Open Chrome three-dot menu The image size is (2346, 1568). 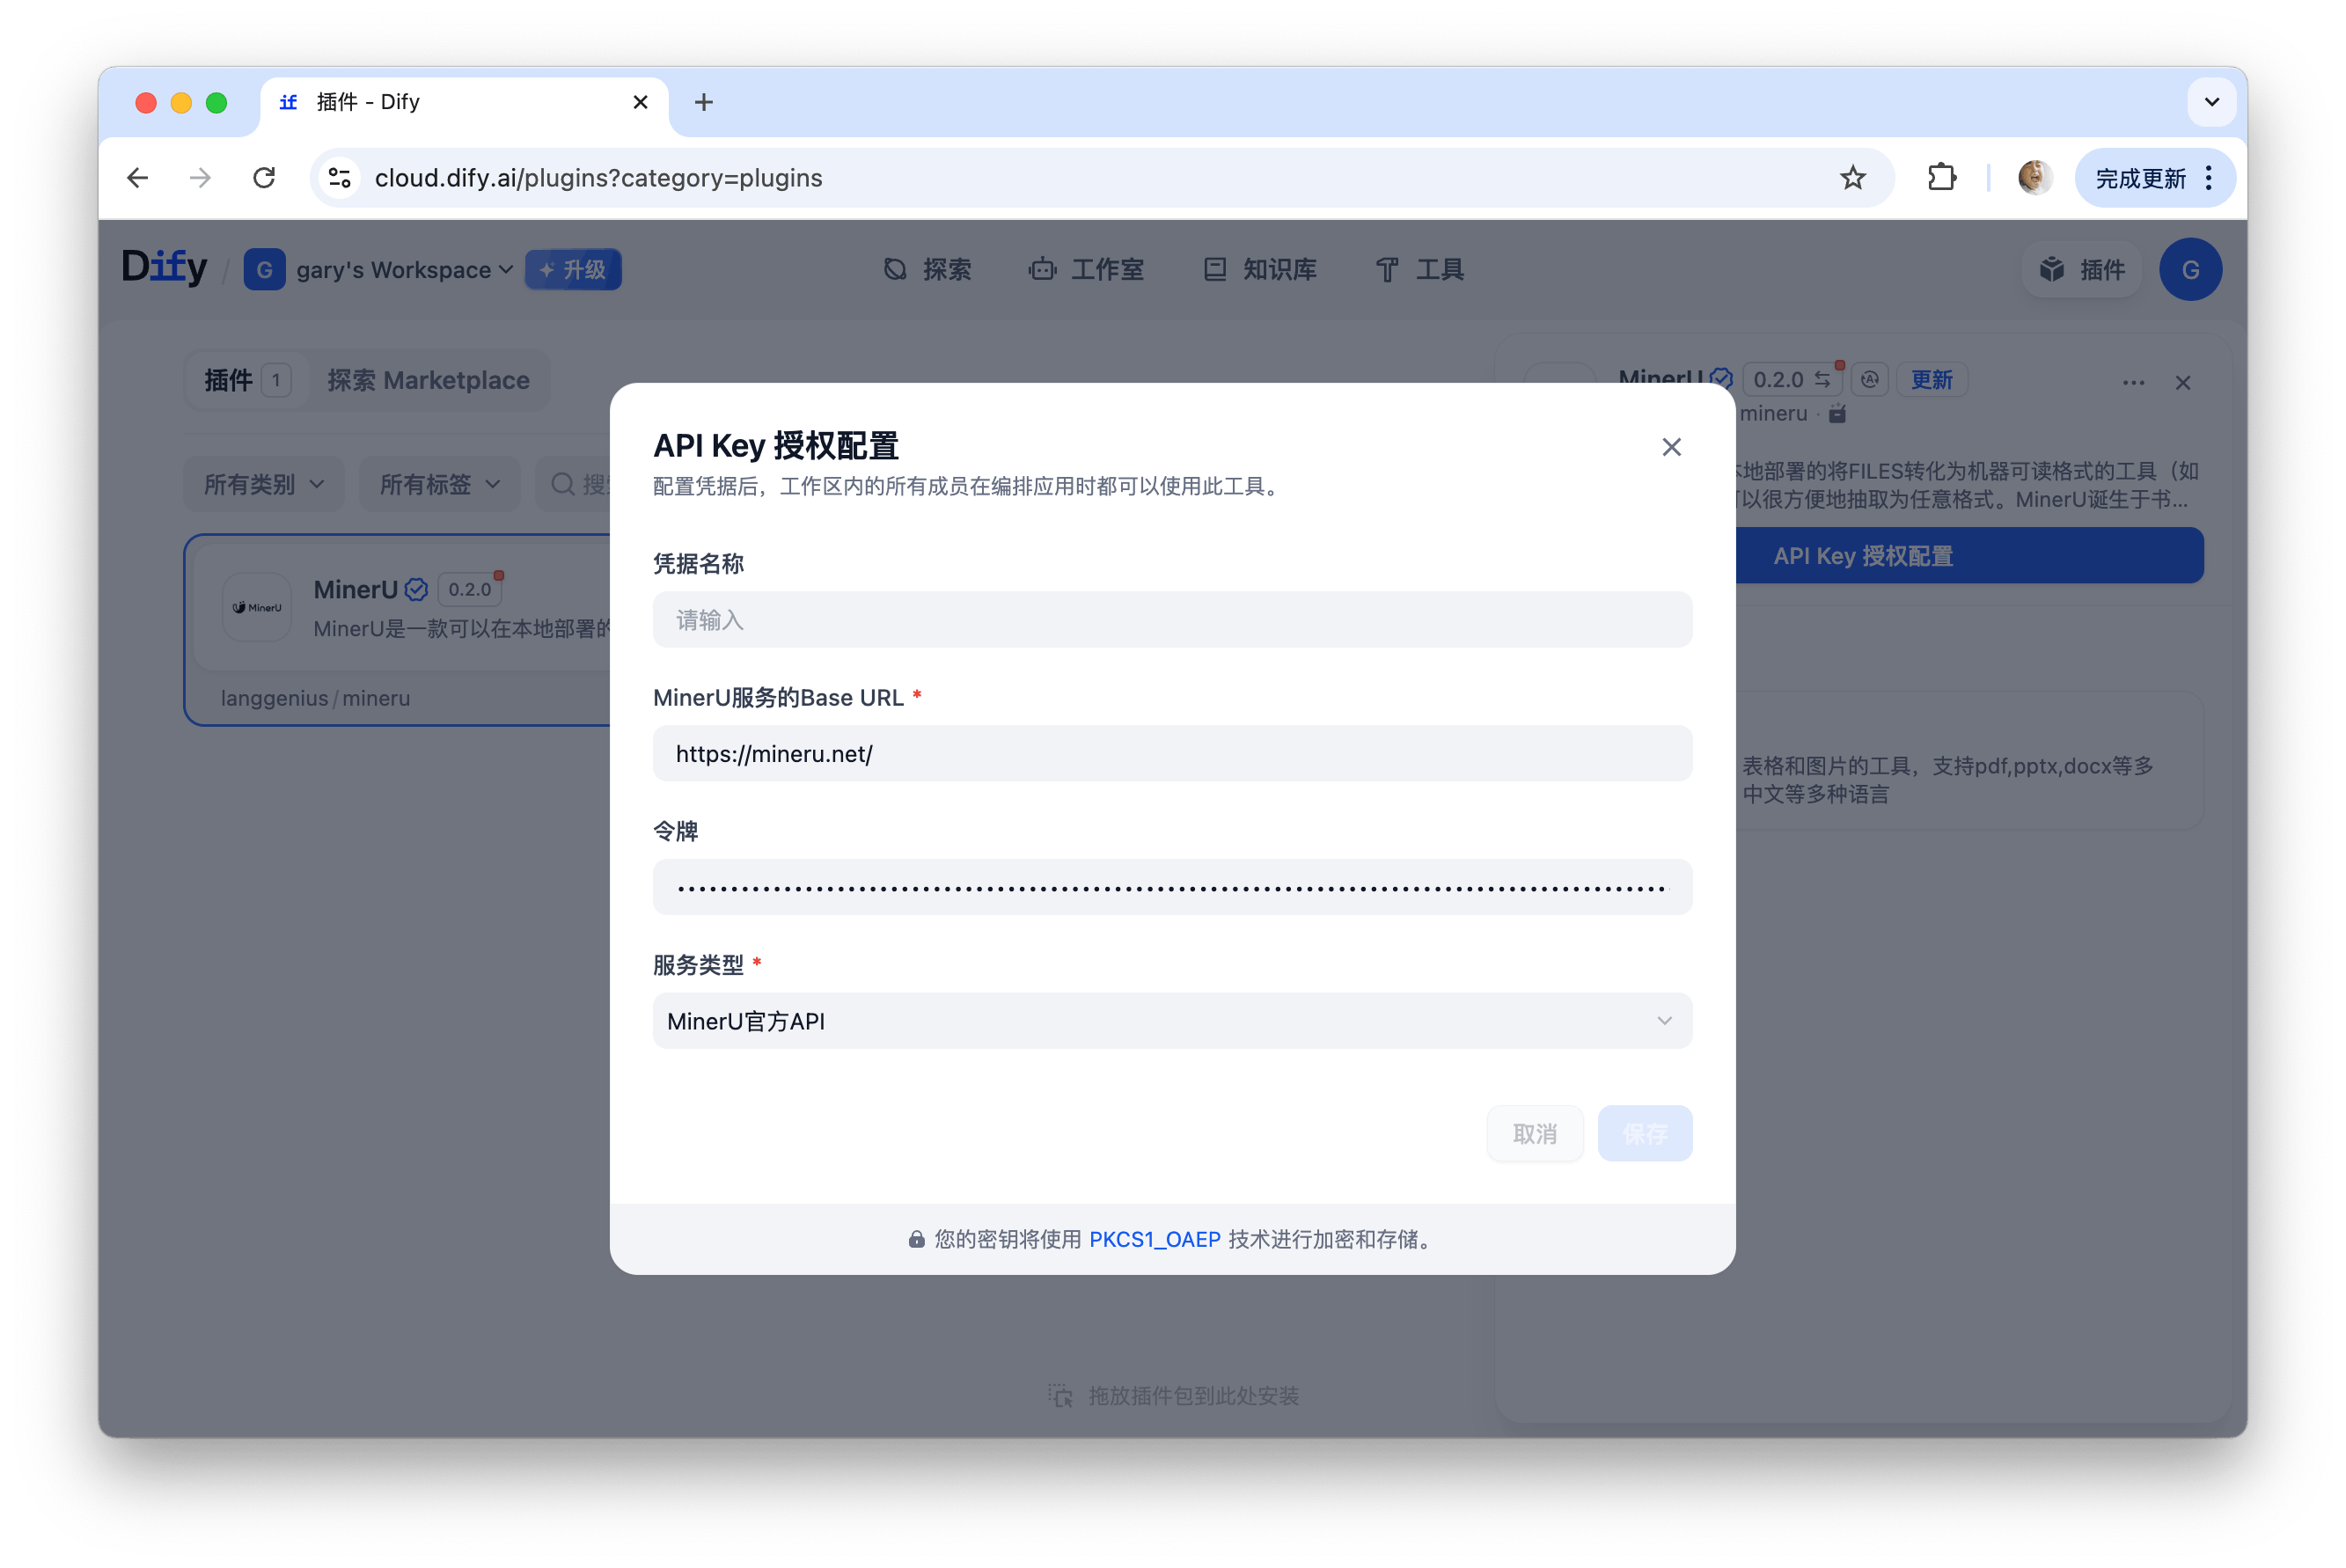[2209, 178]
